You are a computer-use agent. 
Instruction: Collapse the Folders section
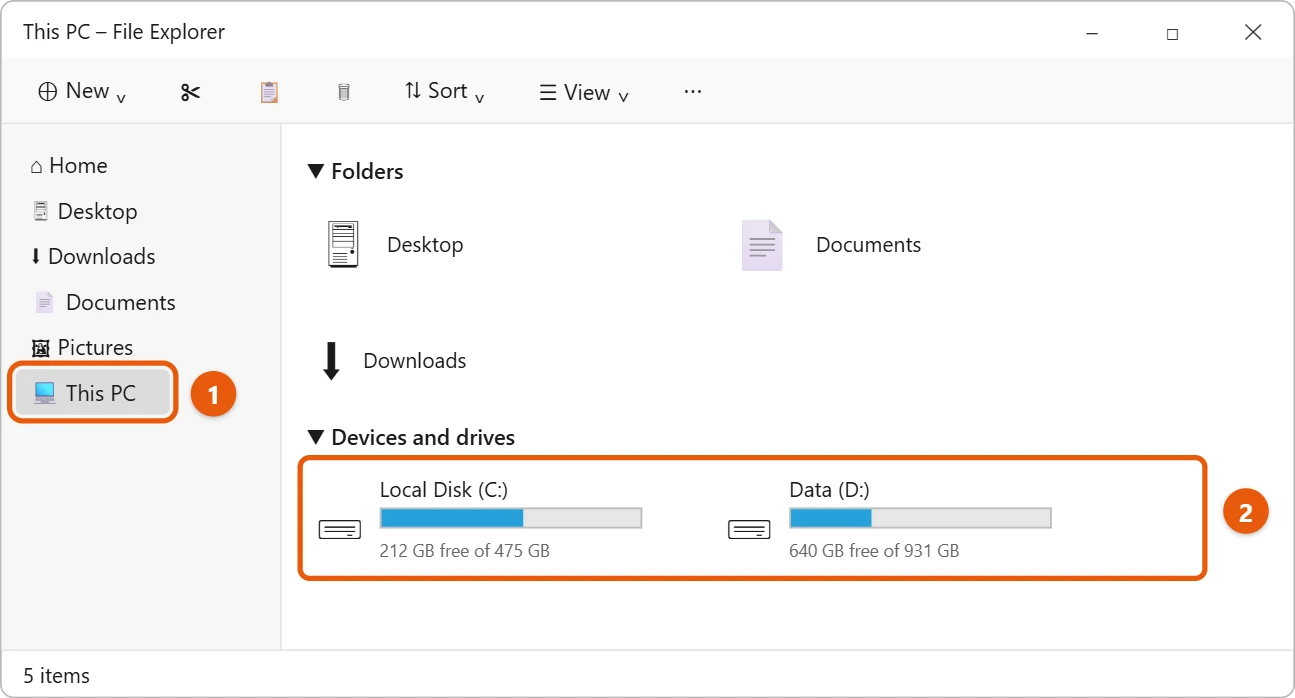coord(316,172)
